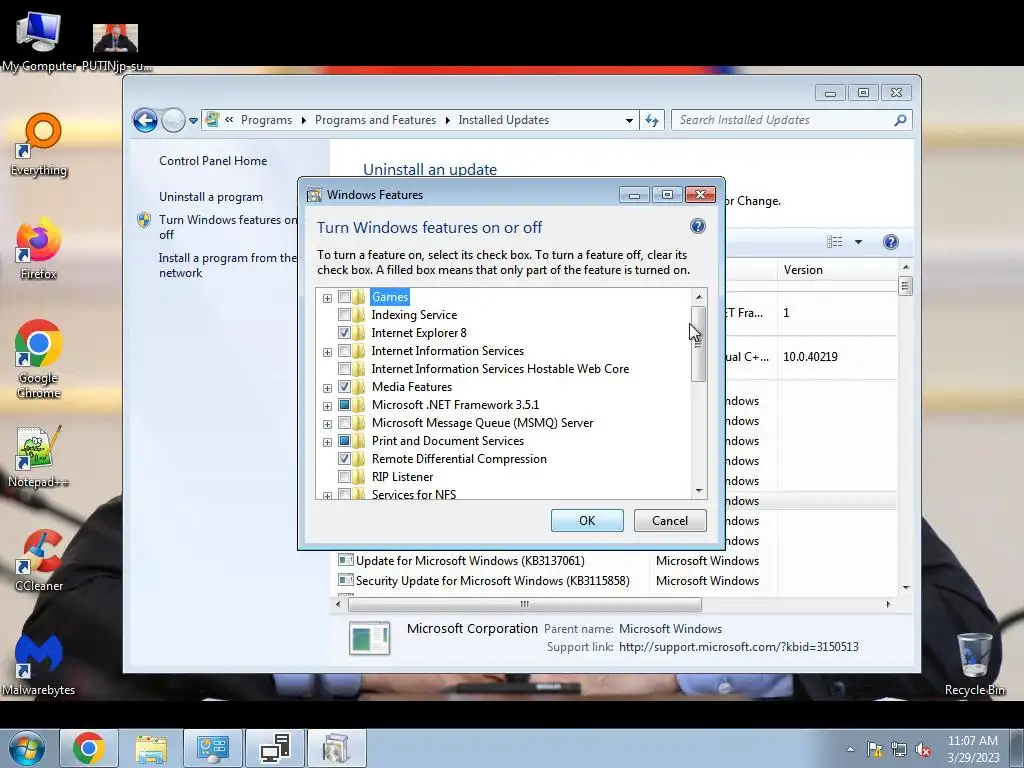Switch to Windows Features taskbar item
Viewport: 1024px width, 768px height.
tap(337, 748)
